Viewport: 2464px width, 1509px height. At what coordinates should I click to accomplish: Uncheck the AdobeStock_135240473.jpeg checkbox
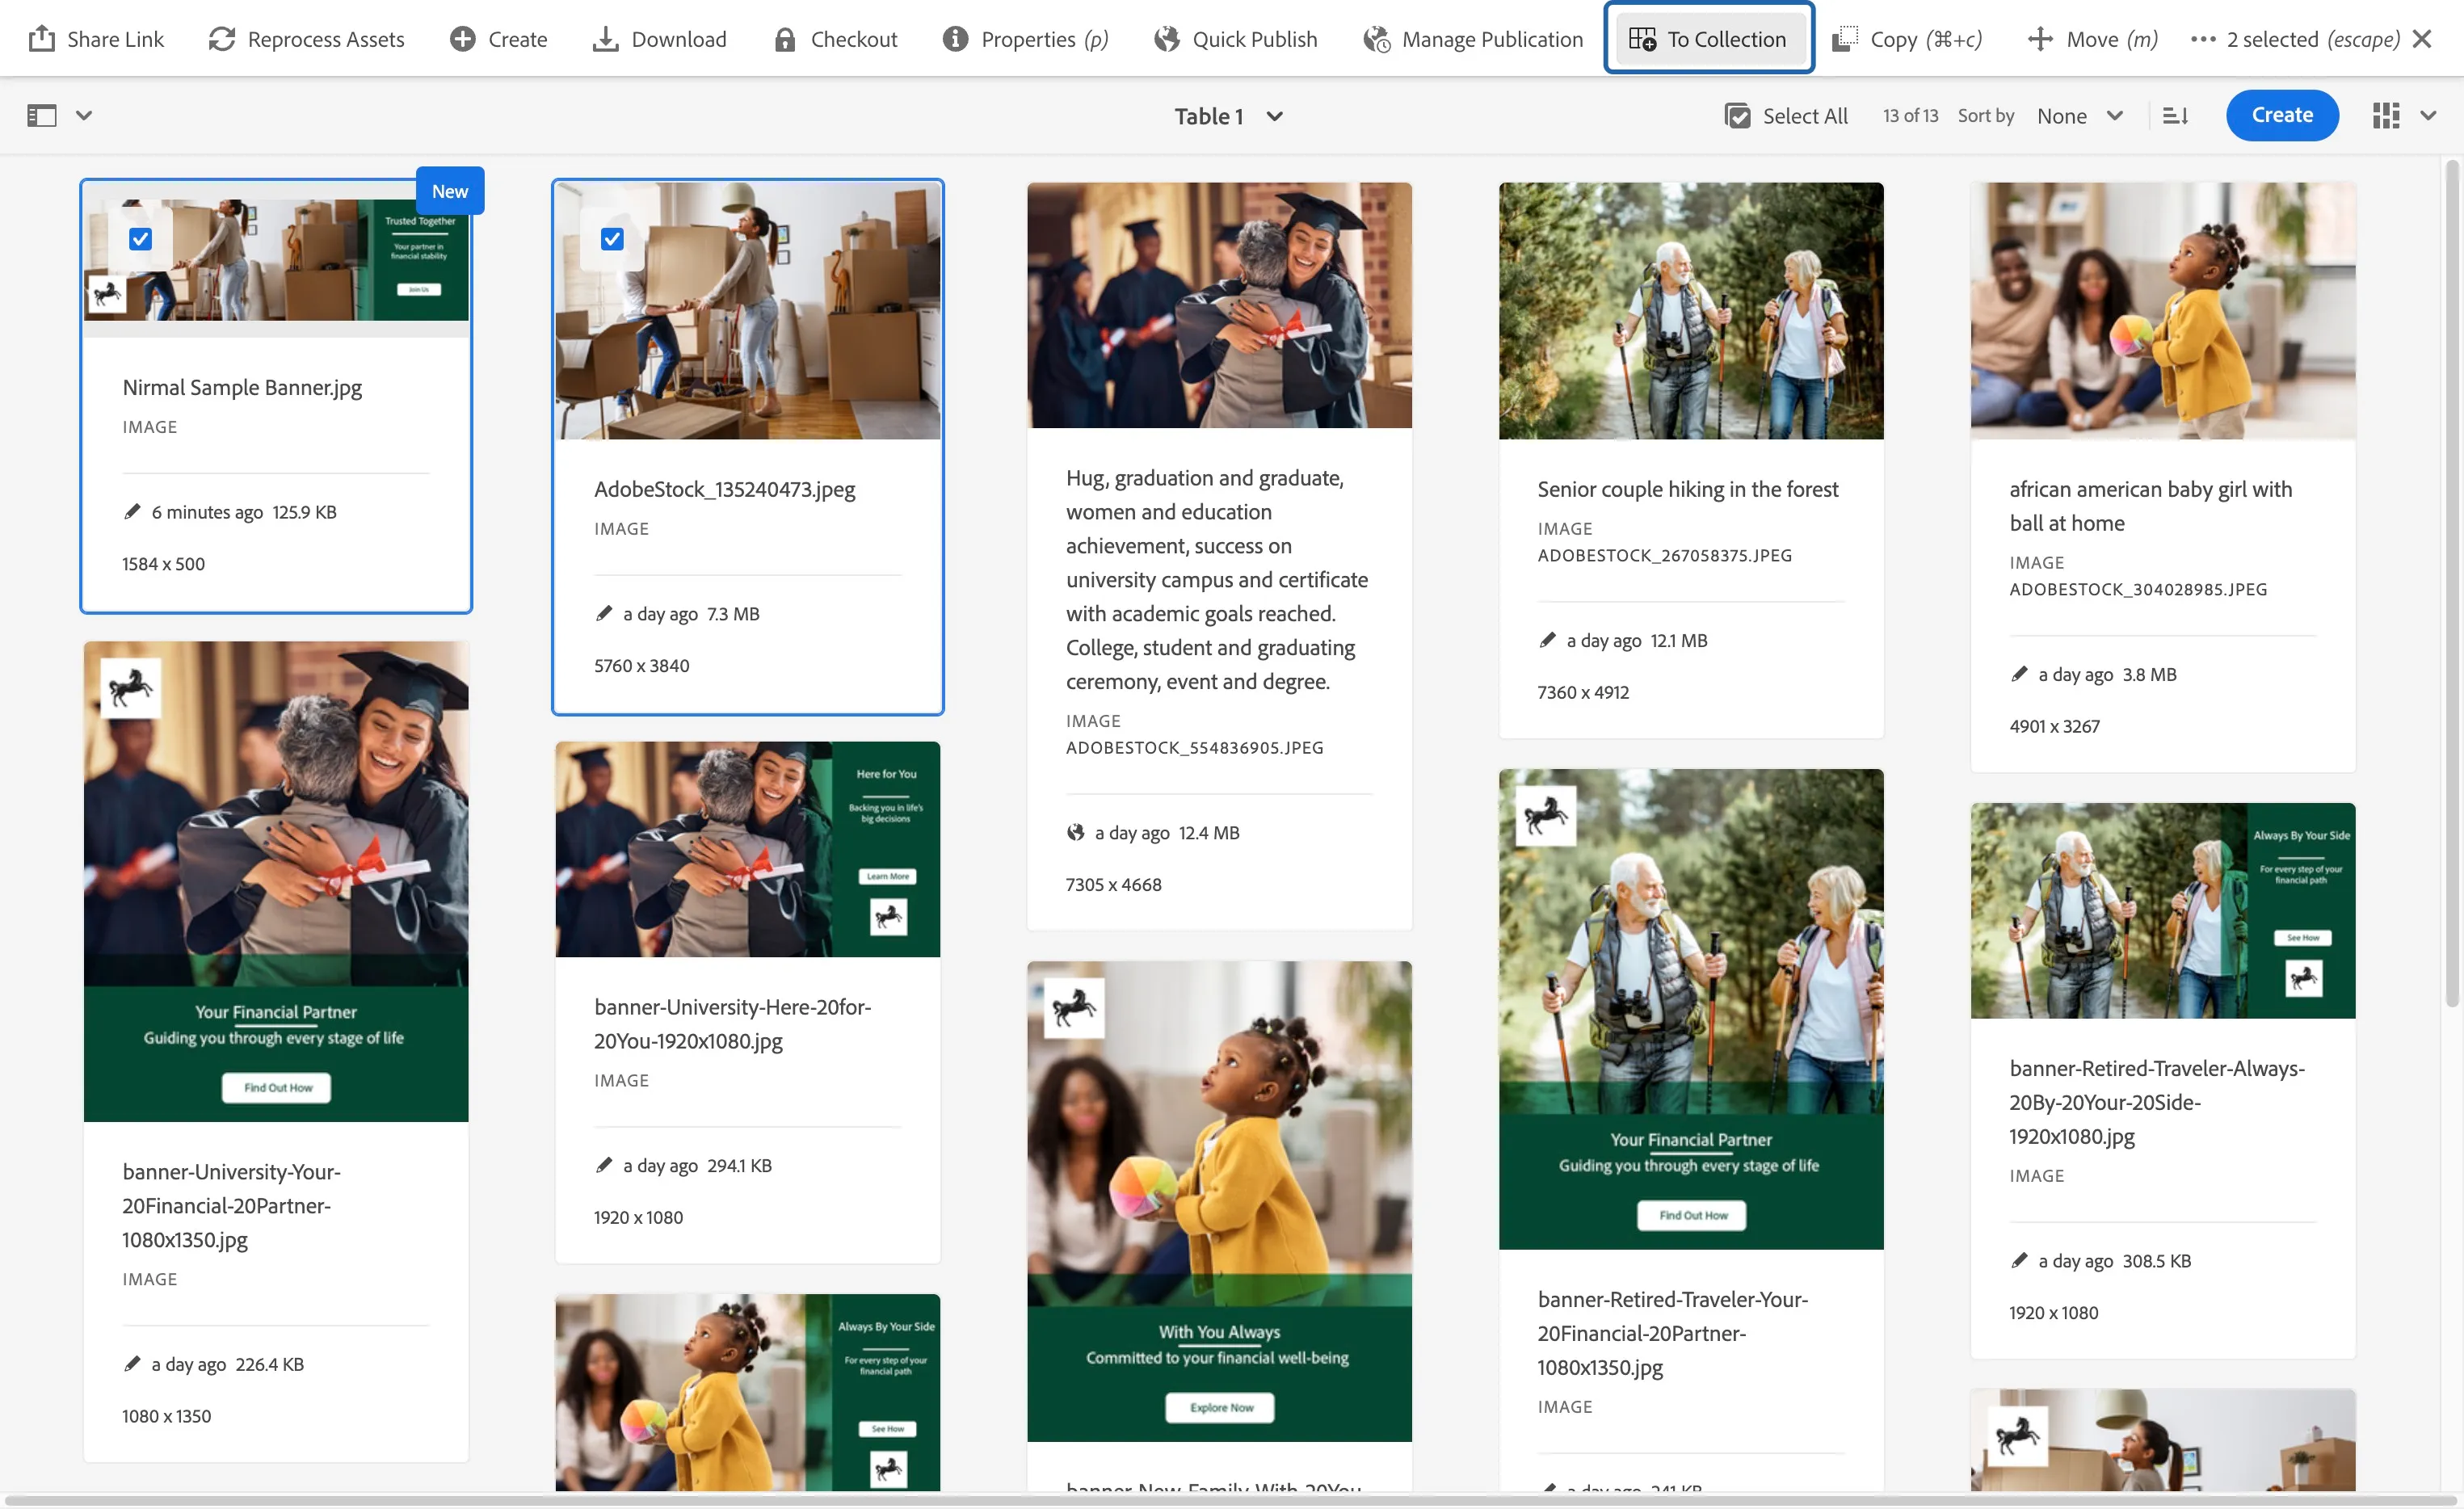point(612,239)
